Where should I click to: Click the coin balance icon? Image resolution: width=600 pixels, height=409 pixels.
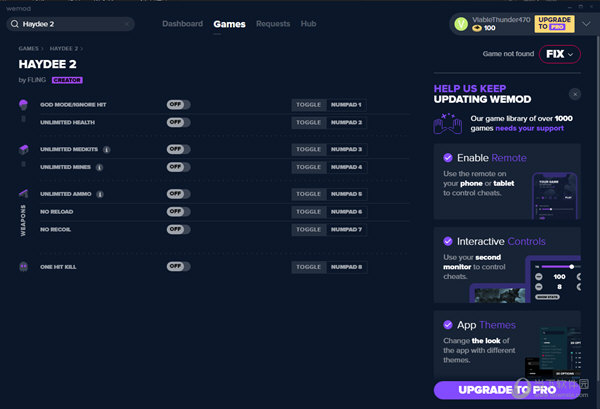coord(477,28)
